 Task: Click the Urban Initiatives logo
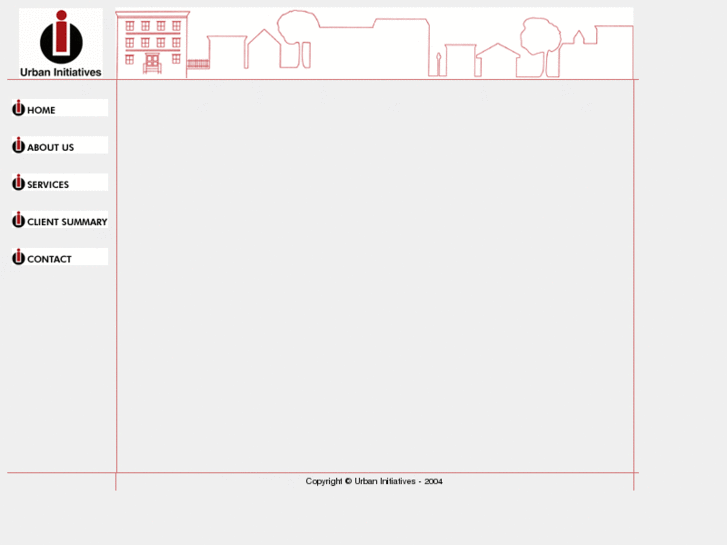click(x=61, y=43)
